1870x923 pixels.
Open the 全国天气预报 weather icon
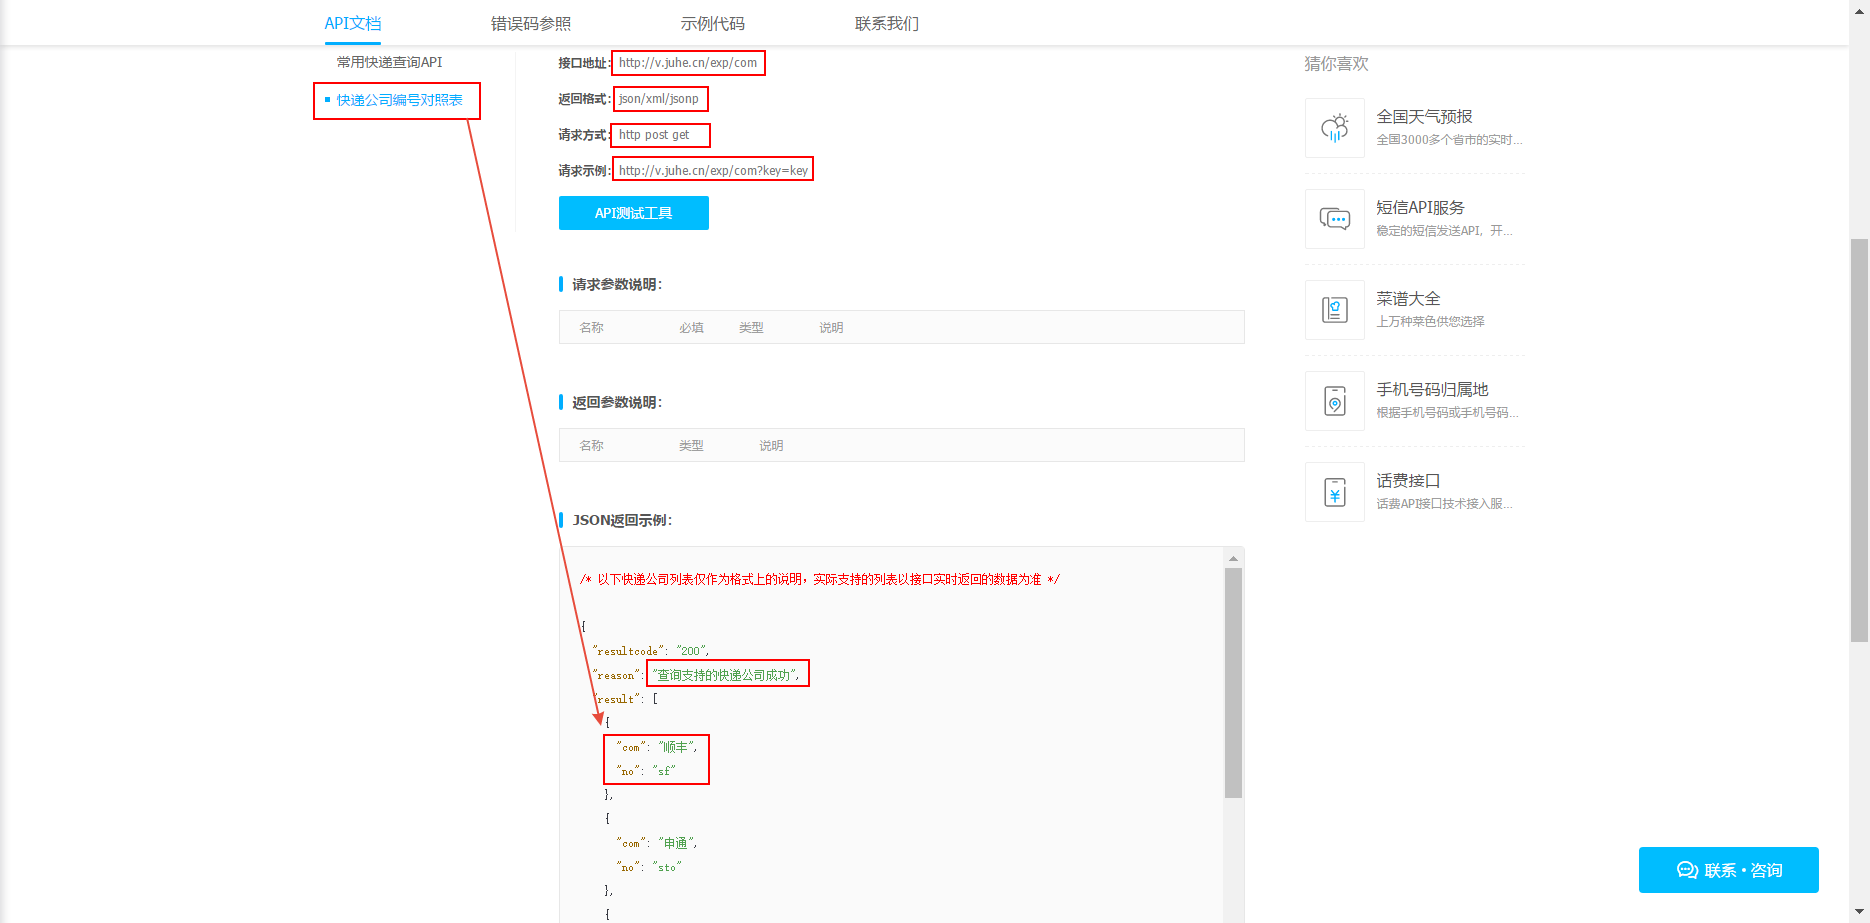1335,128
